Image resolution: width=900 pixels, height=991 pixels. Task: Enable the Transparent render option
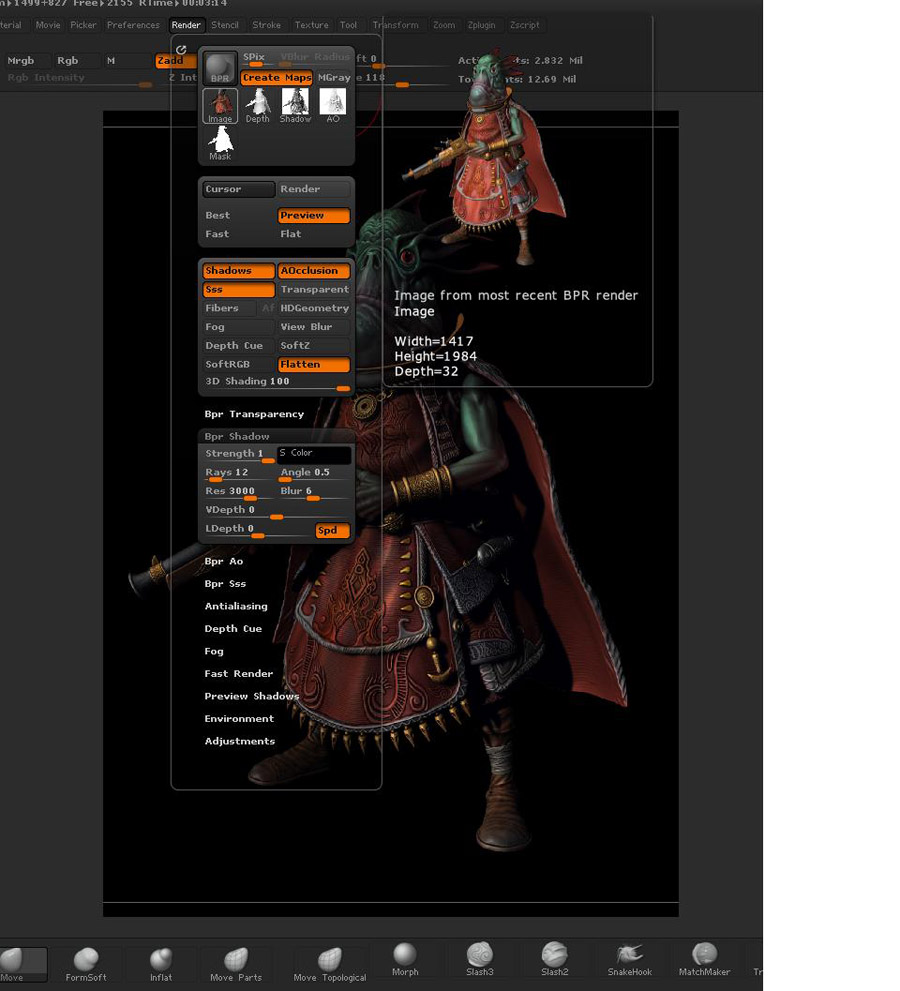coord(314,289)
